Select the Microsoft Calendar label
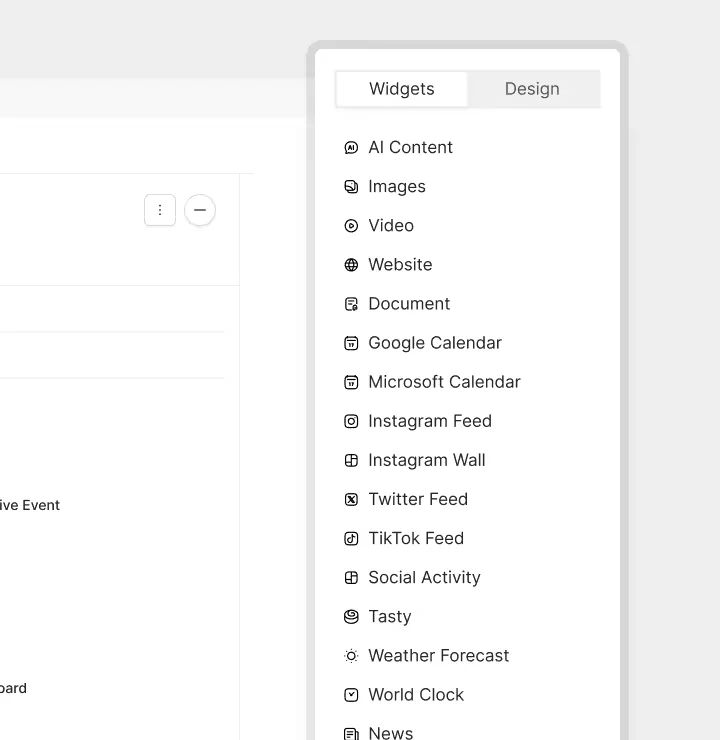This screenshot has width=720, height=740. pyautogui.click(x=444, y=382)
